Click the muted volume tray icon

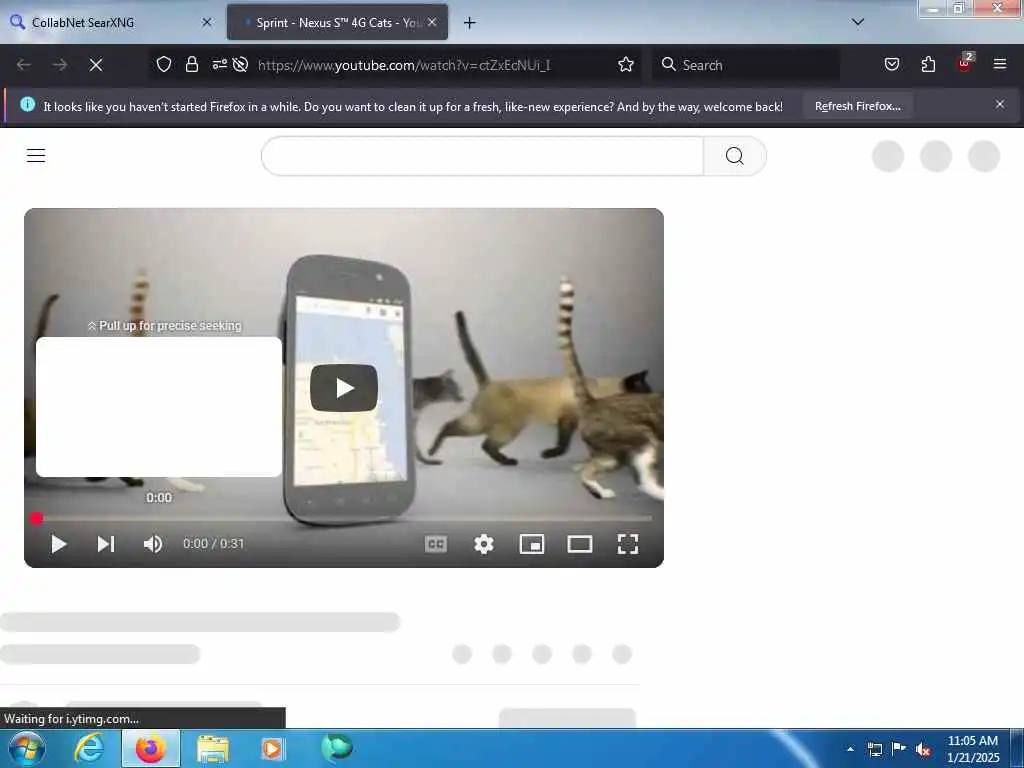pos(923,749)
